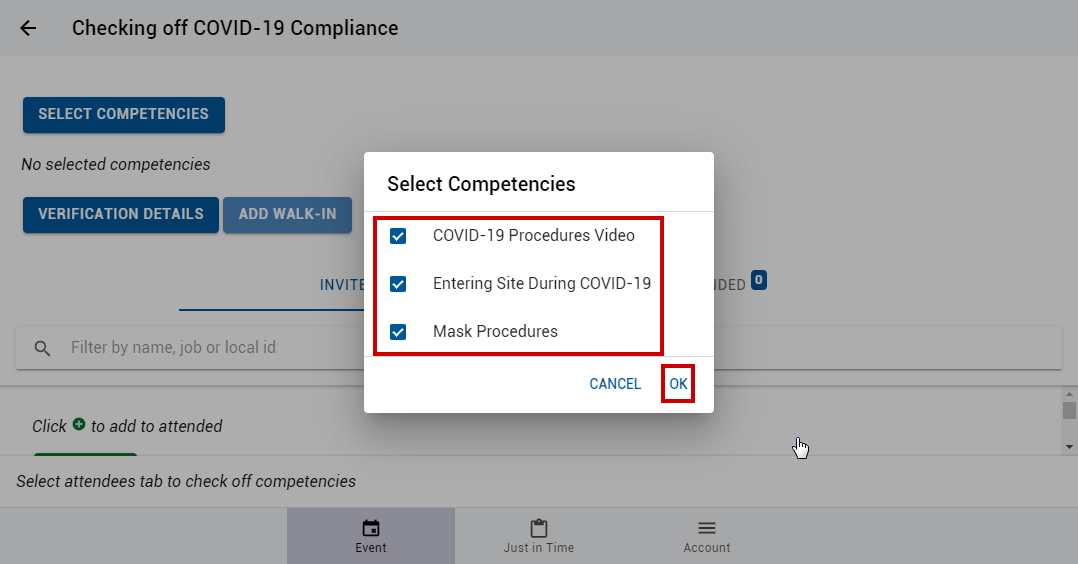Click the Event calendar icon

click(x=371, y=528)
